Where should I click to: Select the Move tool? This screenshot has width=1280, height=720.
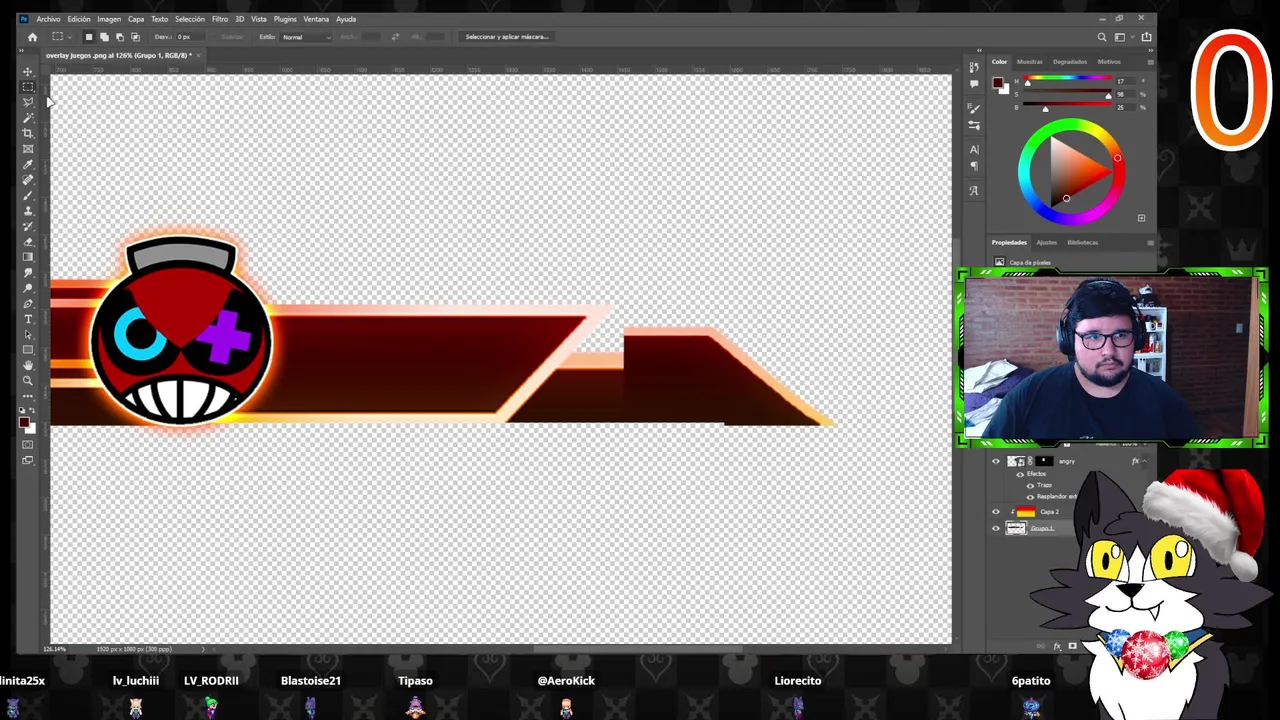click(28, 72)
